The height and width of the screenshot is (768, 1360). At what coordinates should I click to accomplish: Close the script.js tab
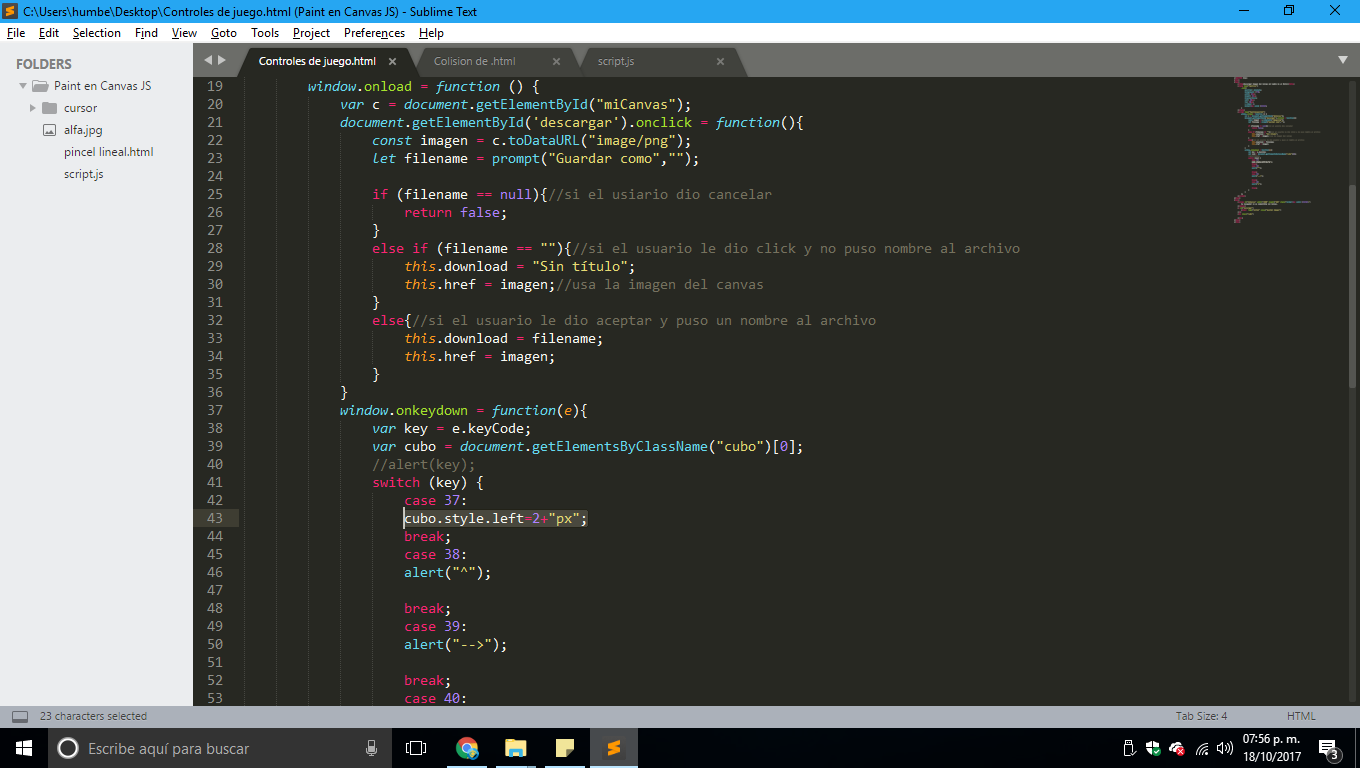click(x=720, y=61)
